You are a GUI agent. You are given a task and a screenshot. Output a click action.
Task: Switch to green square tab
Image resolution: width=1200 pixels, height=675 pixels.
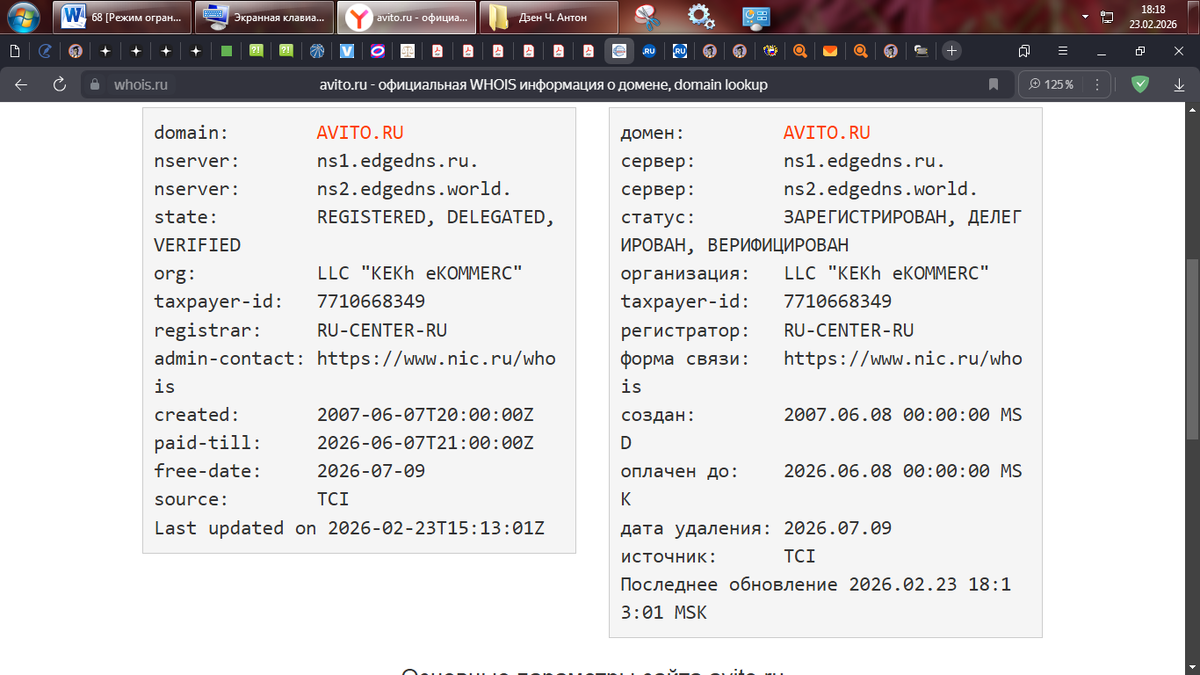point(226,50)
